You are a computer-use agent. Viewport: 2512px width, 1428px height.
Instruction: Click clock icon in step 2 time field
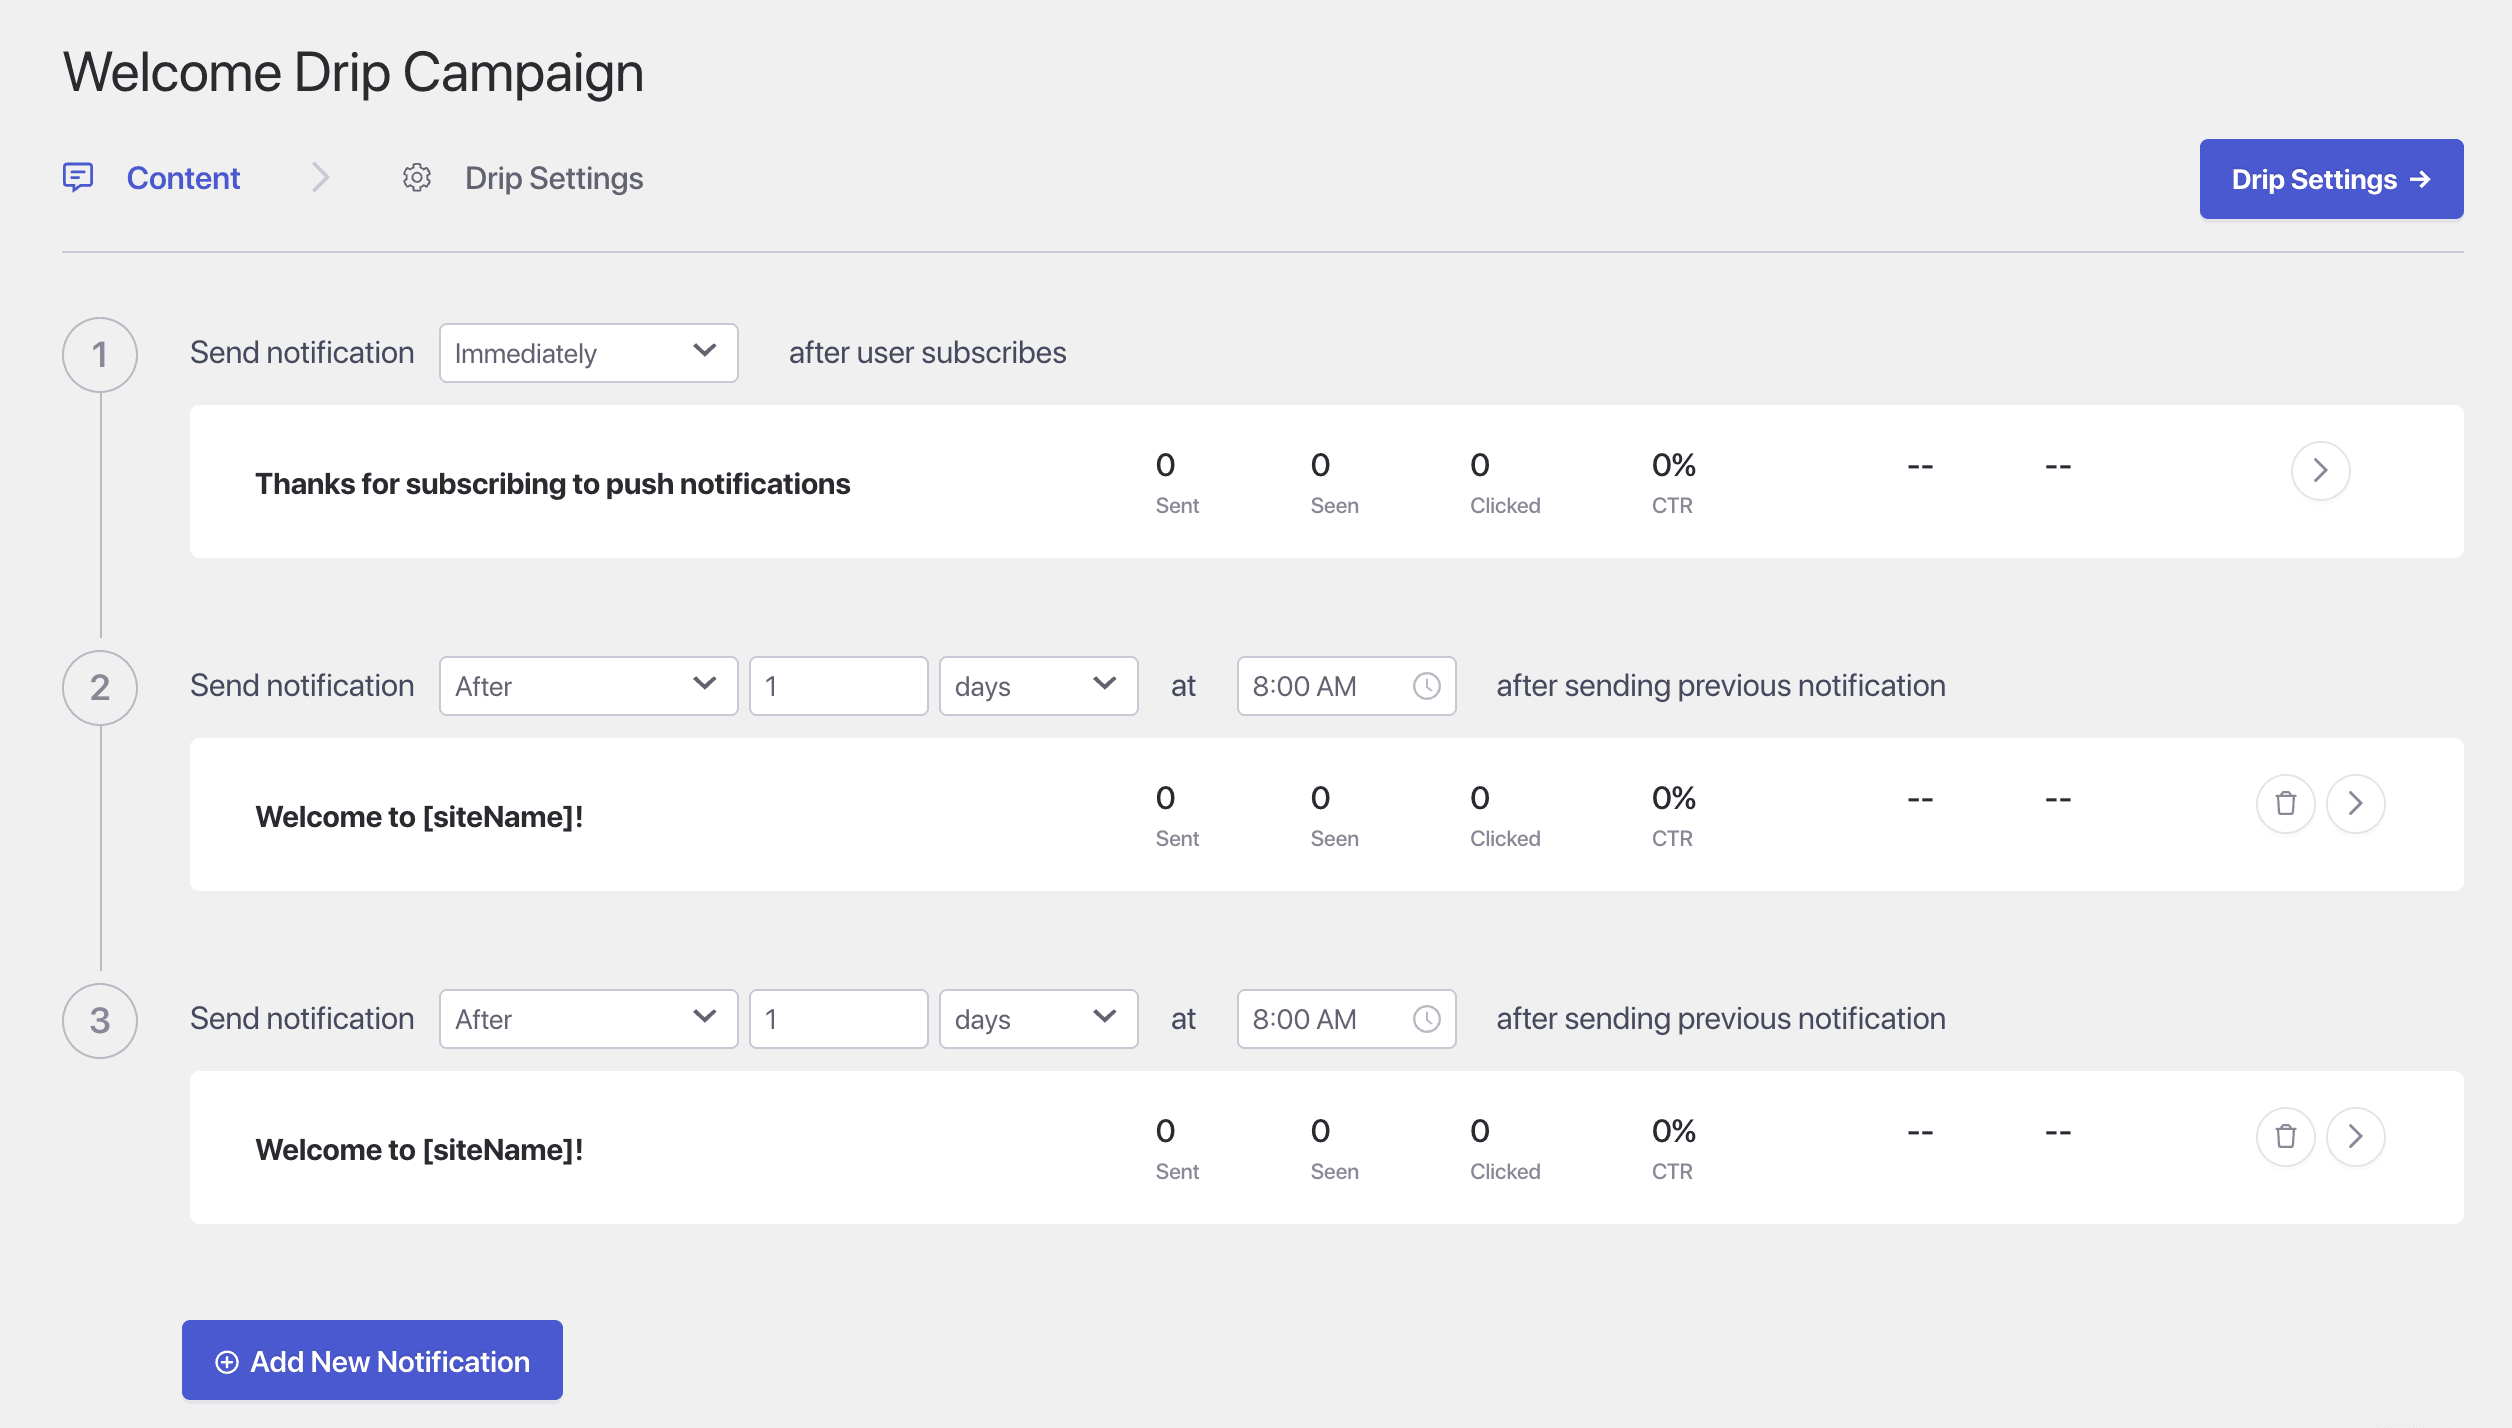coord(1426,686)
